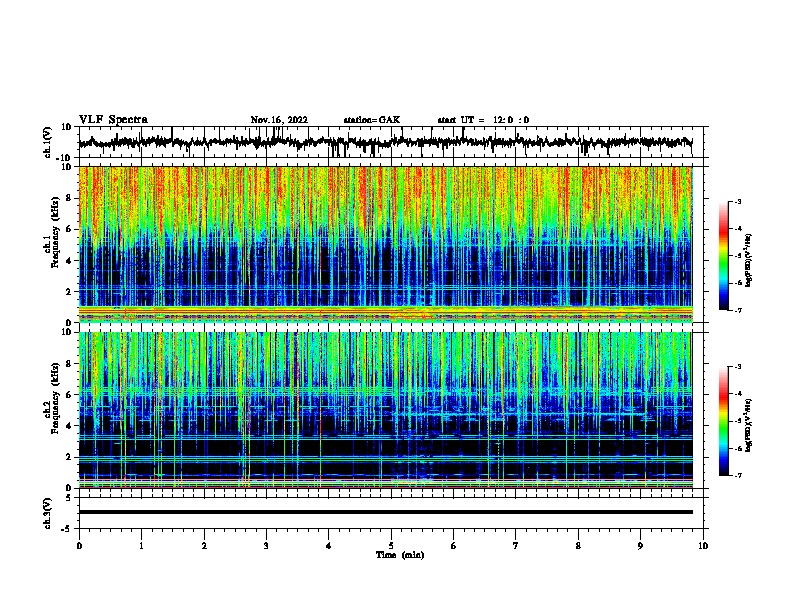Viewport: 792px width, 612px height.
Task: Click the "start UT = 12:0 :0" text
Action: point(483,120)
